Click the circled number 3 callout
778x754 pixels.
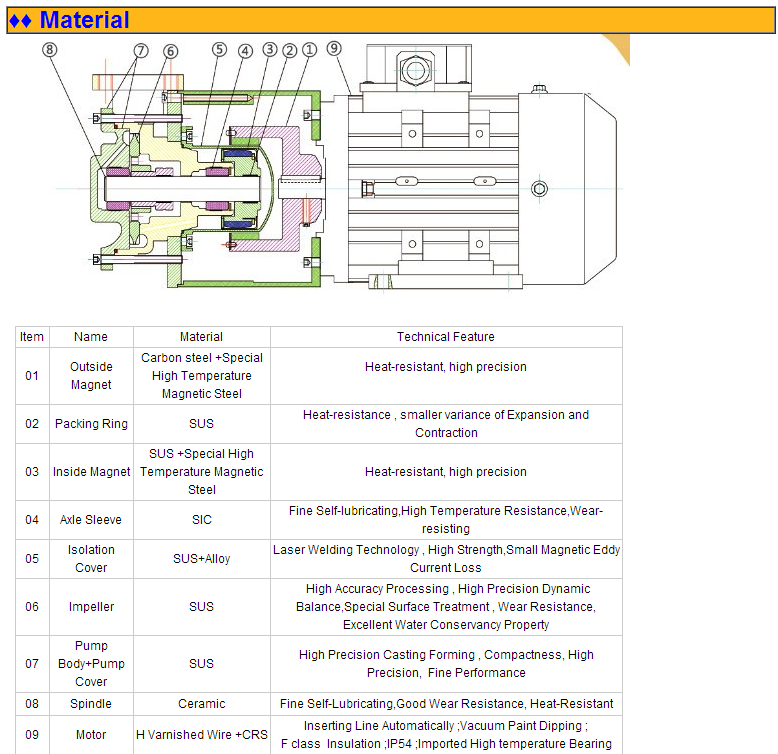pyautogui.click(x=269, y=49)
